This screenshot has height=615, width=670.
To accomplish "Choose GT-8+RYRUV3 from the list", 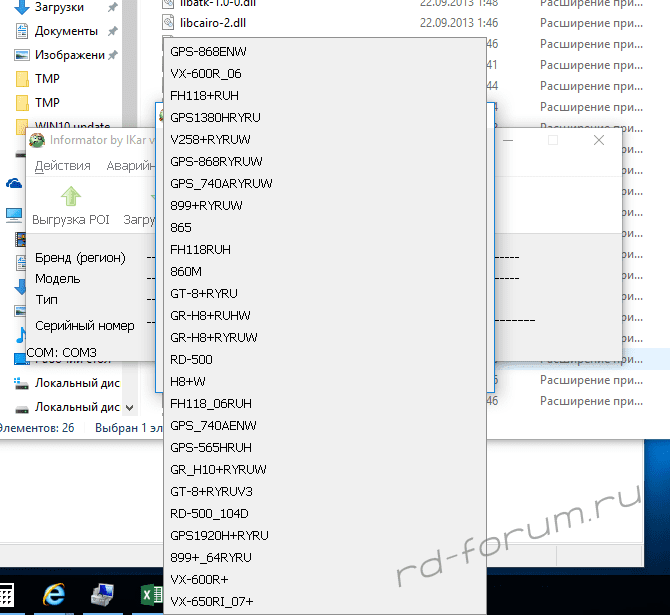I will click(325, 492).
